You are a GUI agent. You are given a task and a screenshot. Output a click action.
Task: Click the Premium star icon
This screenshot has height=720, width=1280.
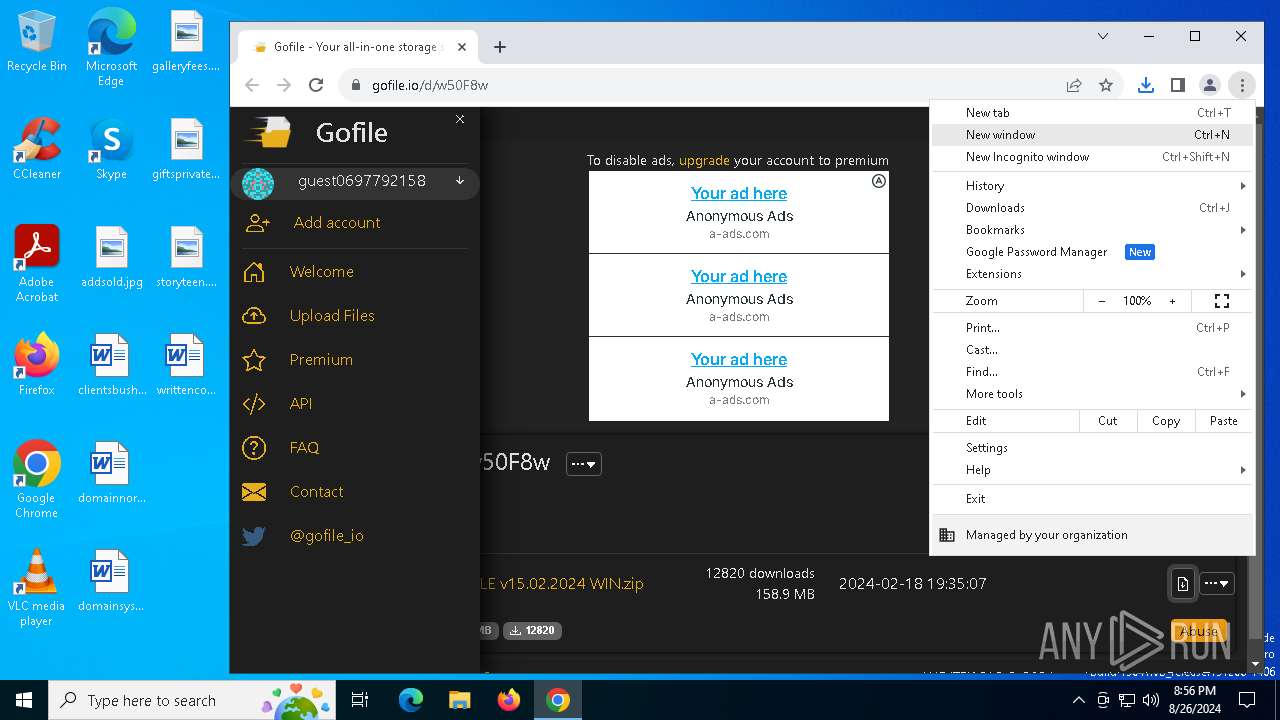coord(254,360)
